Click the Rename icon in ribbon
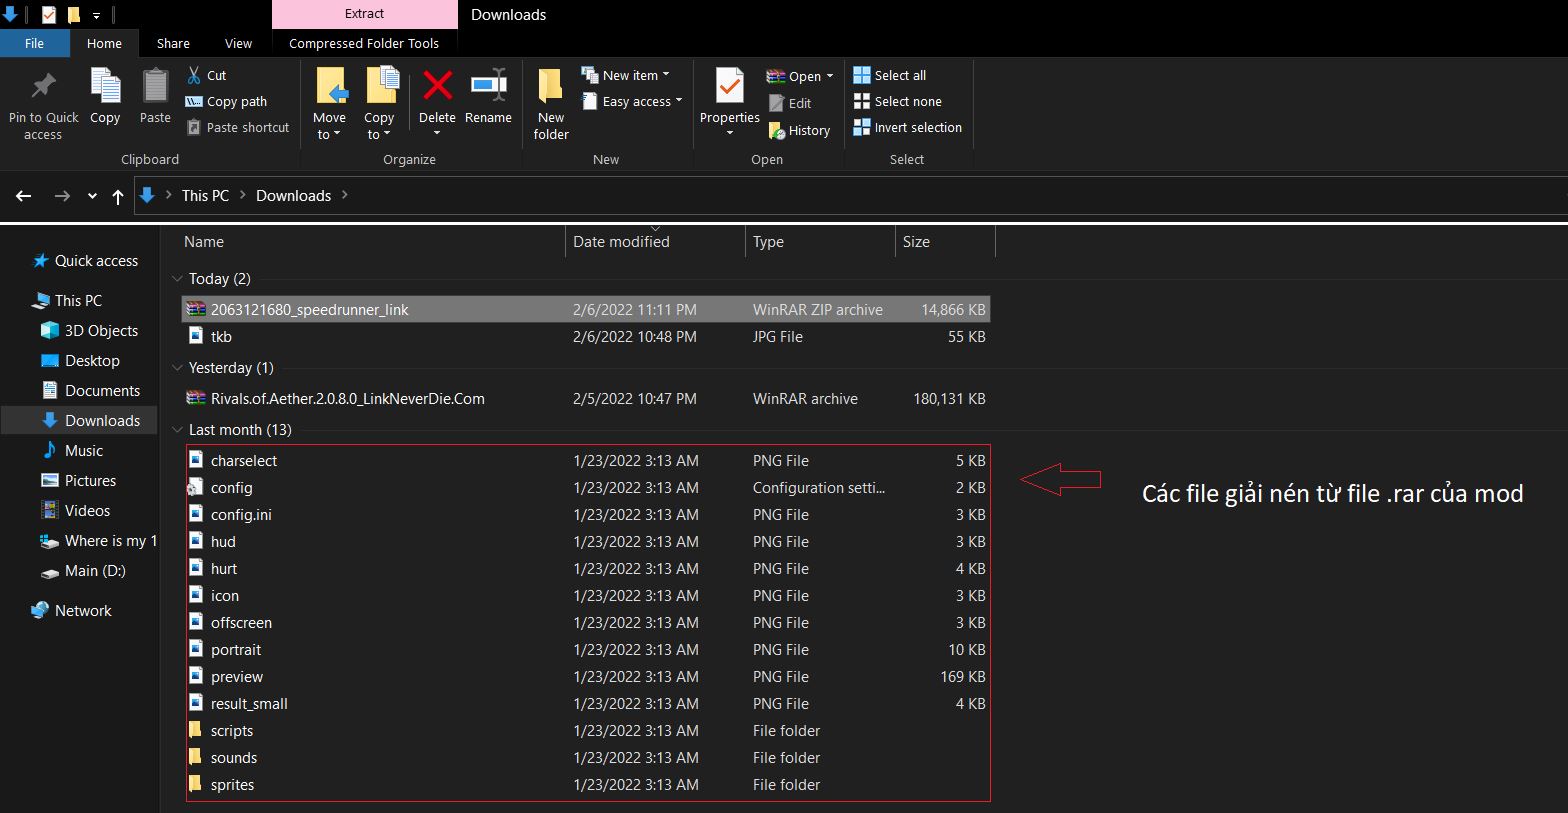The image size is (1568, 813). click(x=488, y=87)
